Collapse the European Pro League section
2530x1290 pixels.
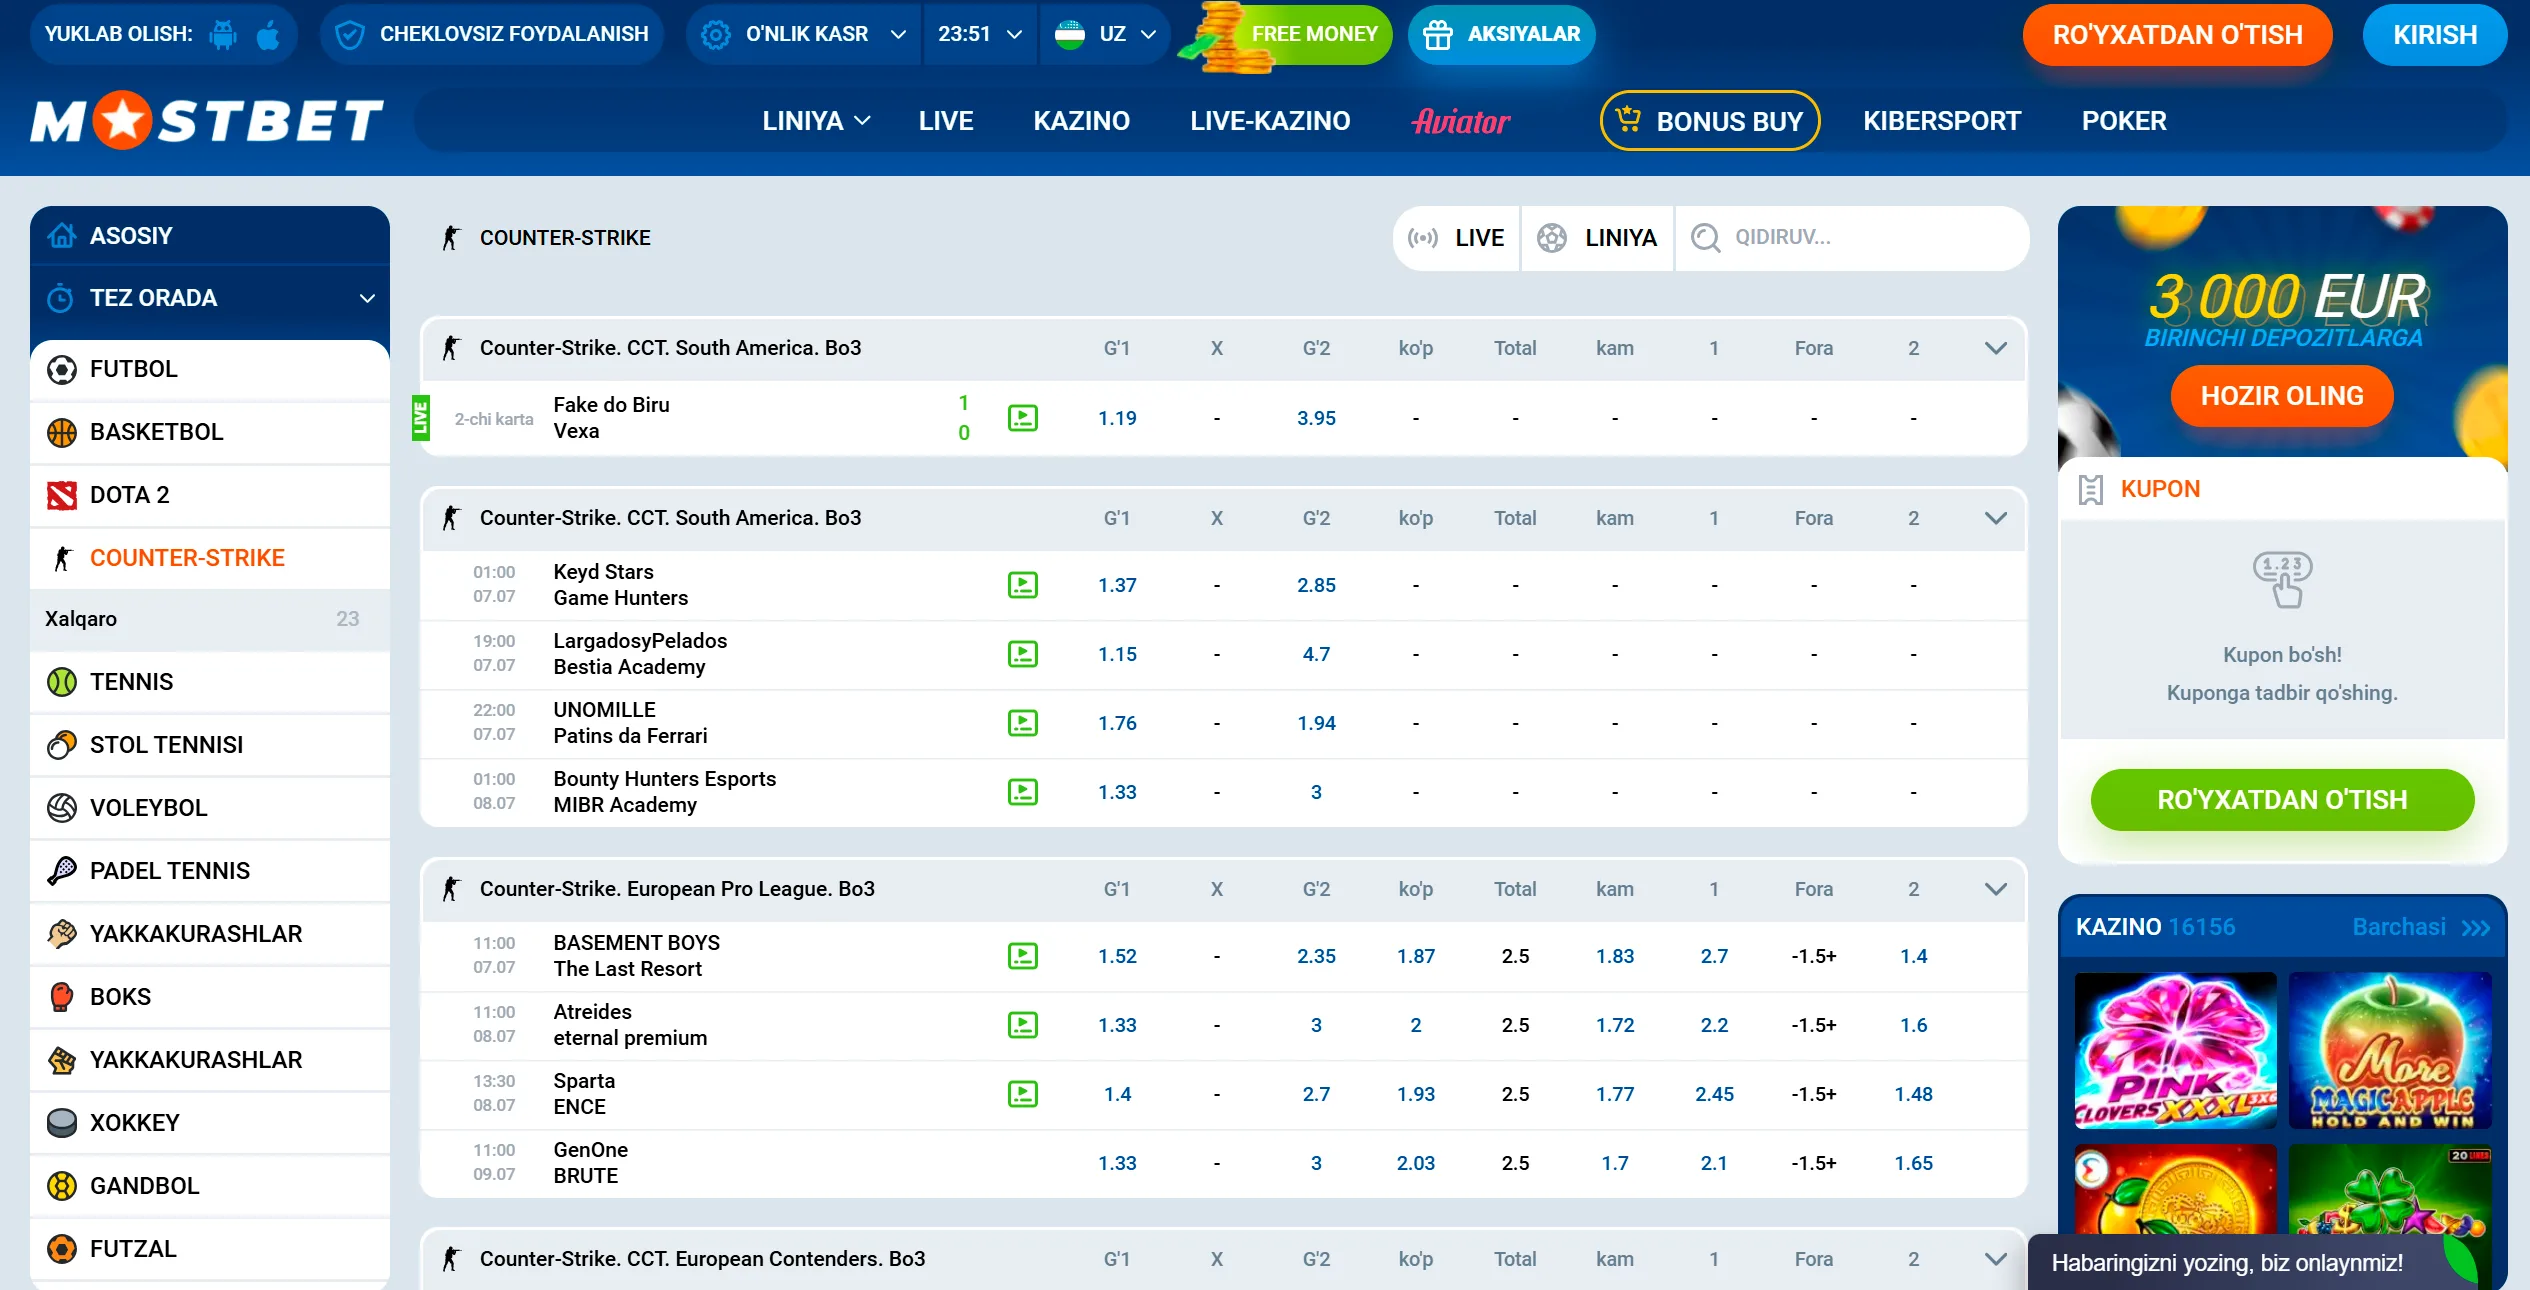pos(1995,889)
